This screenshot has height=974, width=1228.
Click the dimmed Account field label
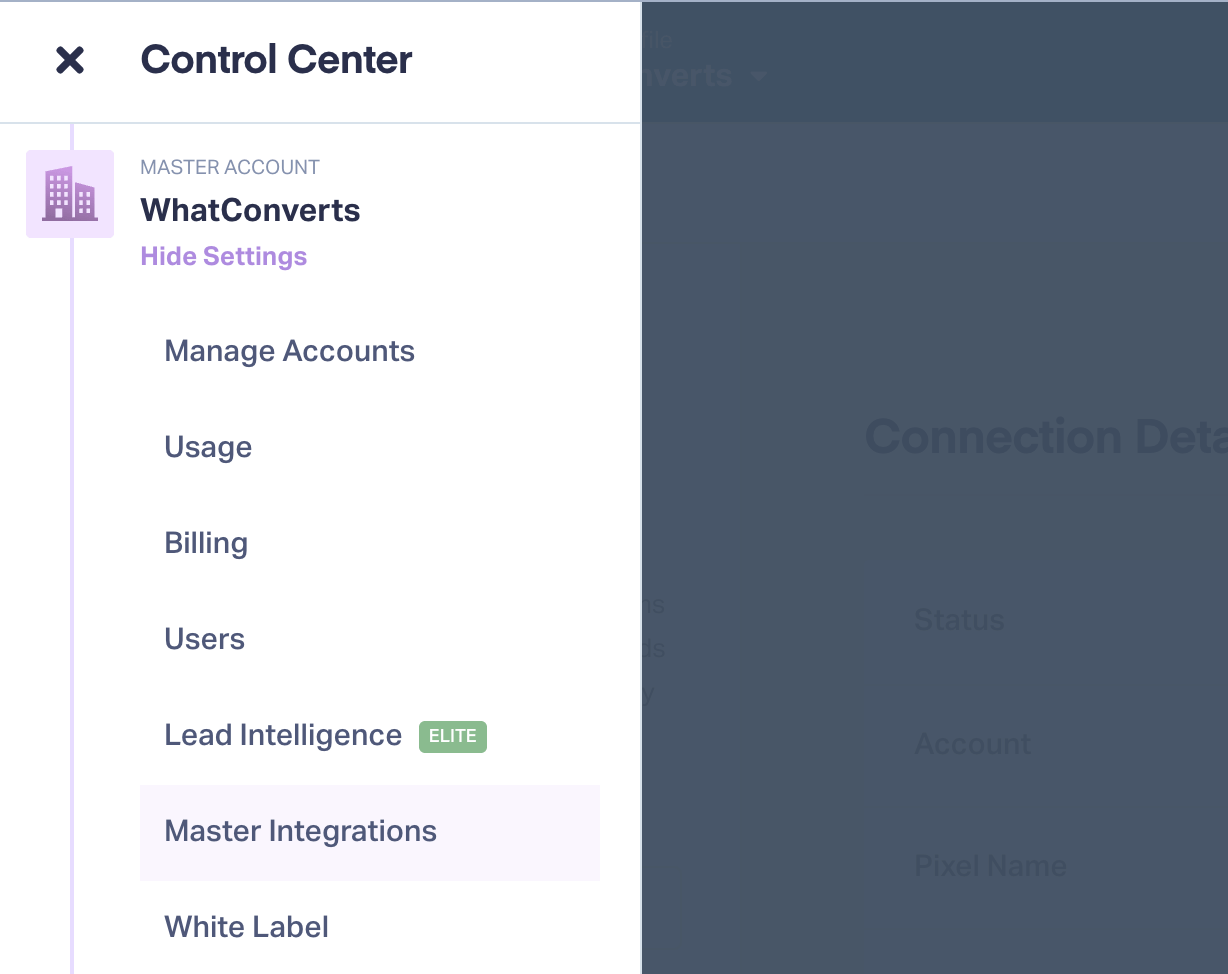tap(973, 744)
